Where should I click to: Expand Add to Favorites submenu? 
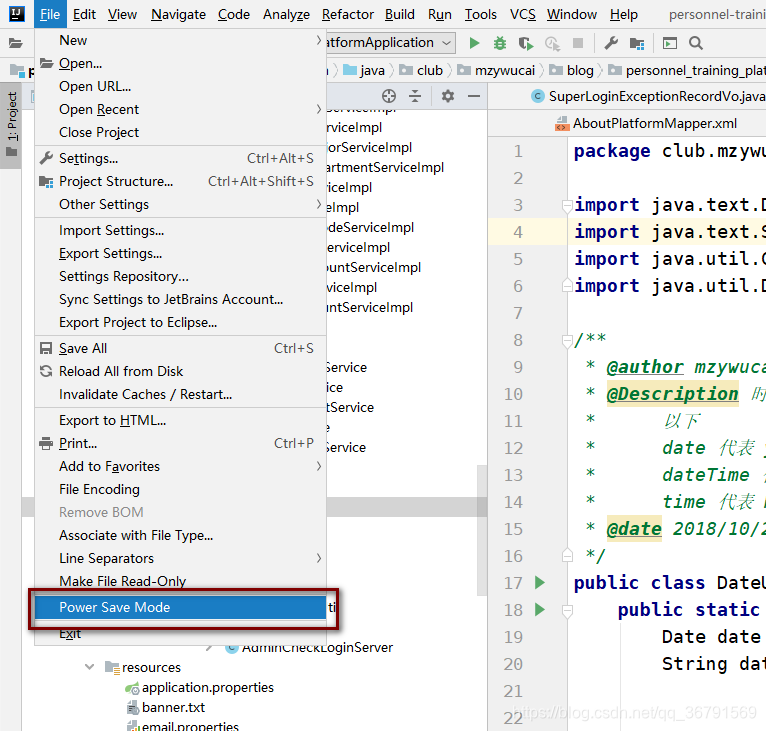click(x=181, y=466)
